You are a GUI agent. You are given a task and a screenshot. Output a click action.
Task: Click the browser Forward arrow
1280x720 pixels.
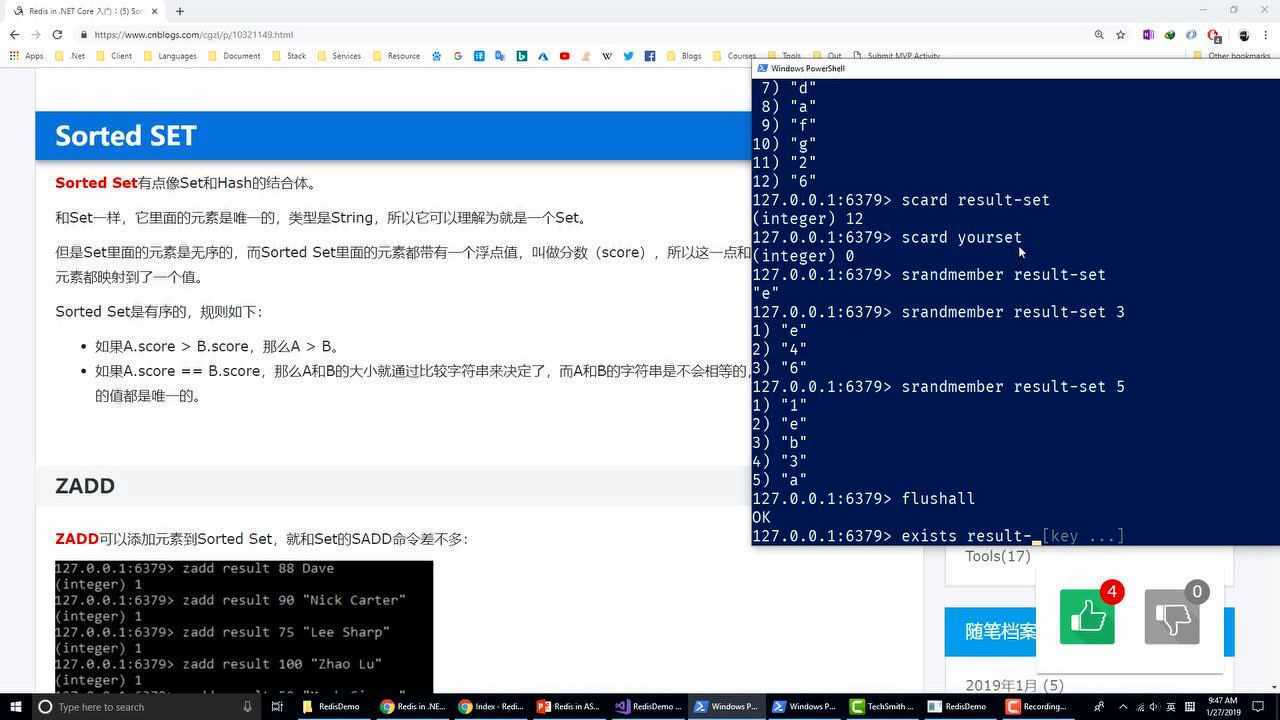pyautogui.click(x=36, y=34)
